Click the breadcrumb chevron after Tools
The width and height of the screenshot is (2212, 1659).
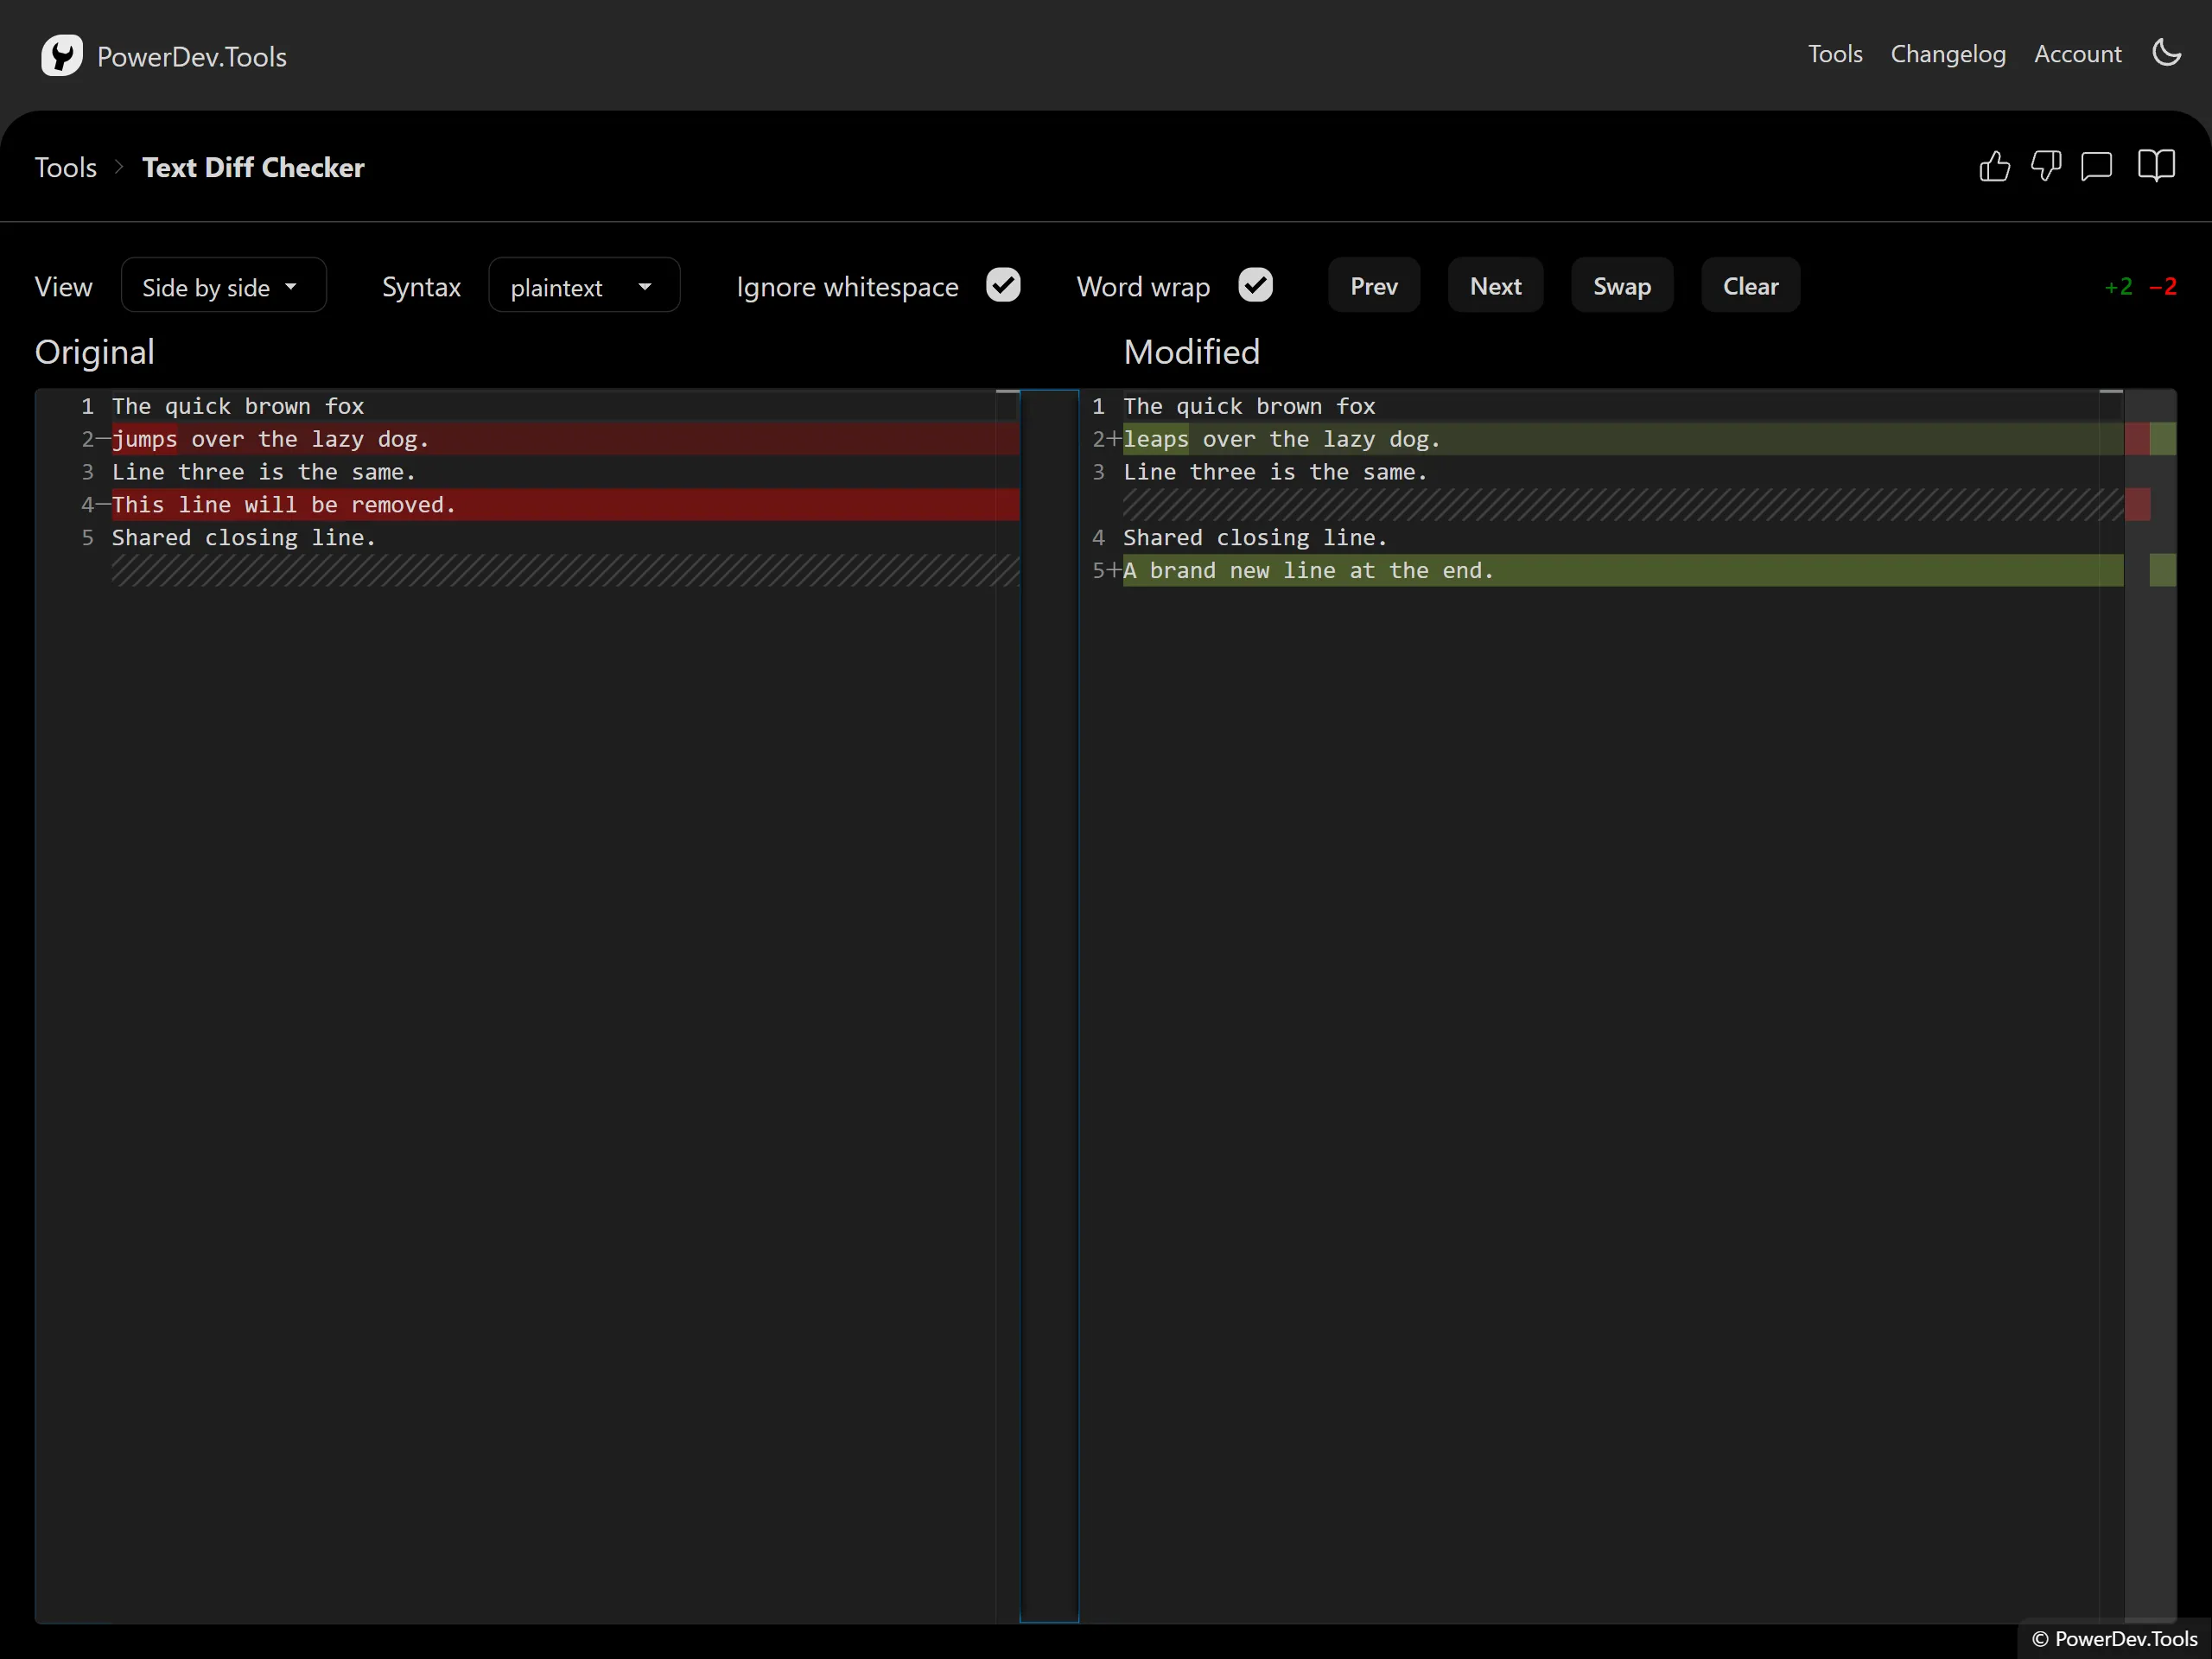[x=119, y=167]
